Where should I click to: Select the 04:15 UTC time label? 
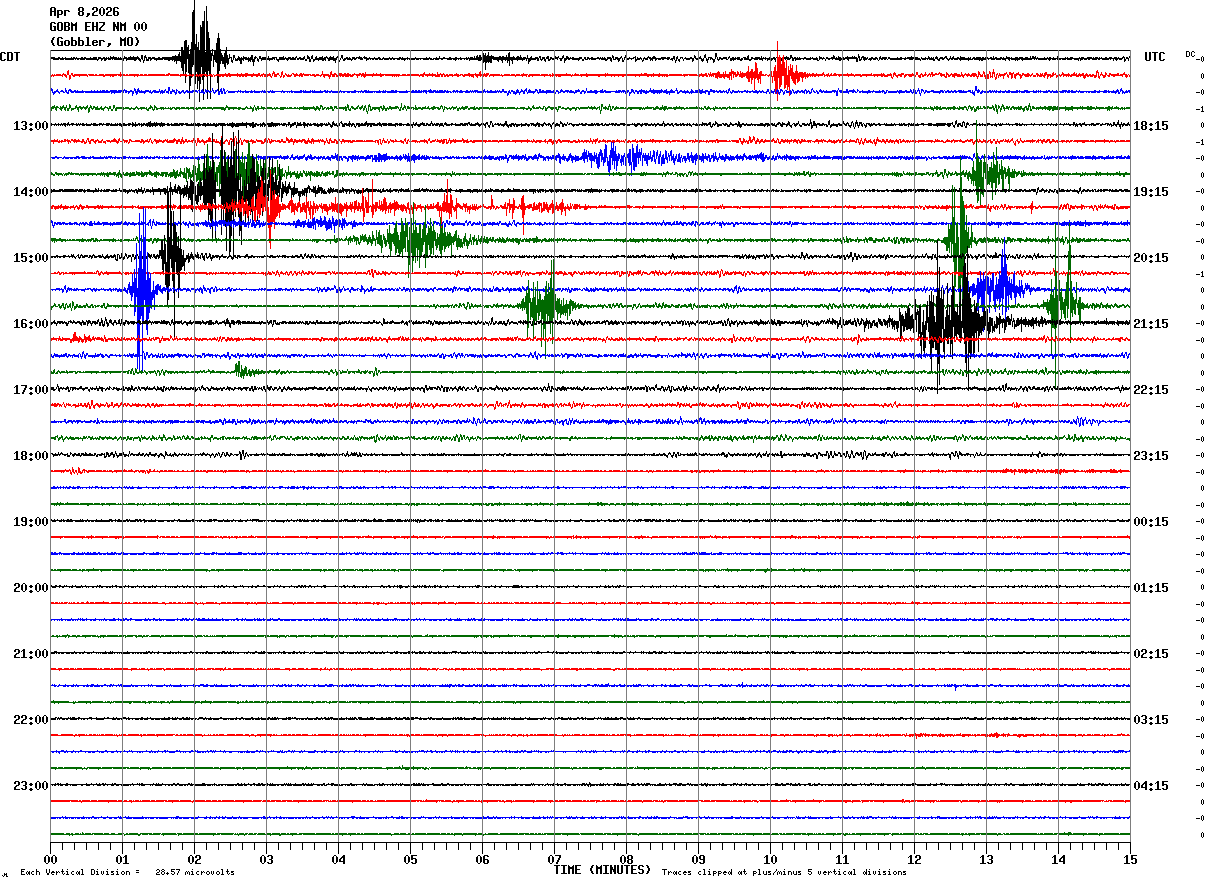1151,786
